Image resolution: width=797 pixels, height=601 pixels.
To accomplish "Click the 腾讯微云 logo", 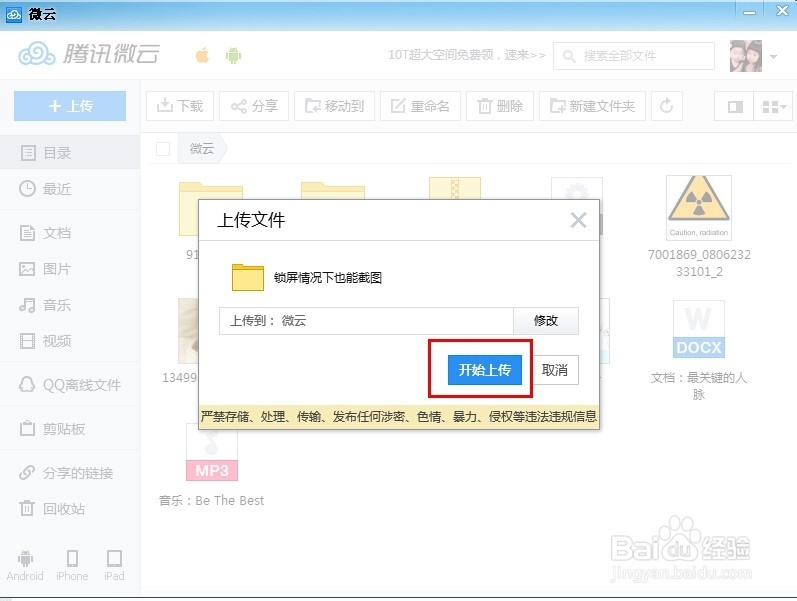I will 89,54.
